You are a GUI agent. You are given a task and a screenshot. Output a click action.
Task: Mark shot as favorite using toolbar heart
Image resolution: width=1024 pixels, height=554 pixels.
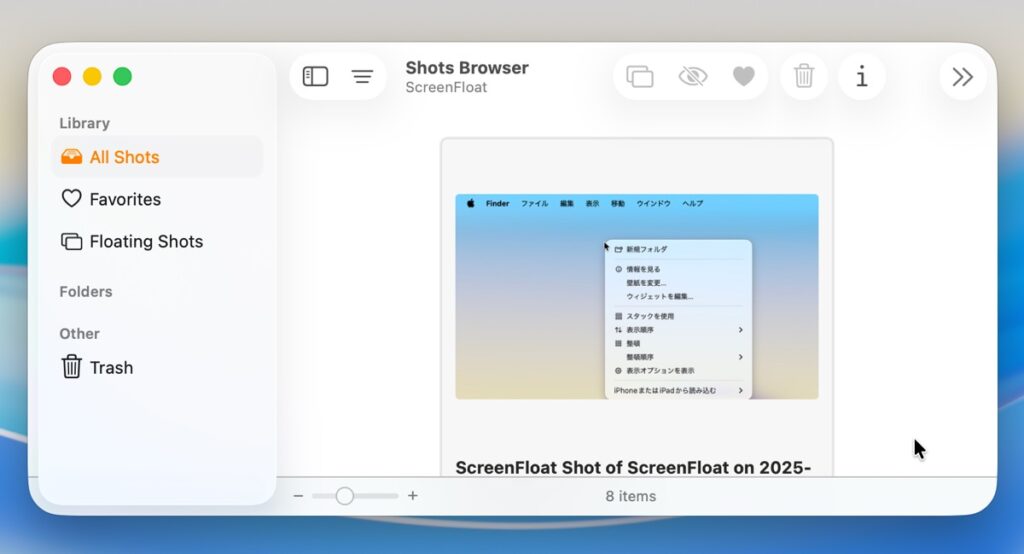[744, 77]
